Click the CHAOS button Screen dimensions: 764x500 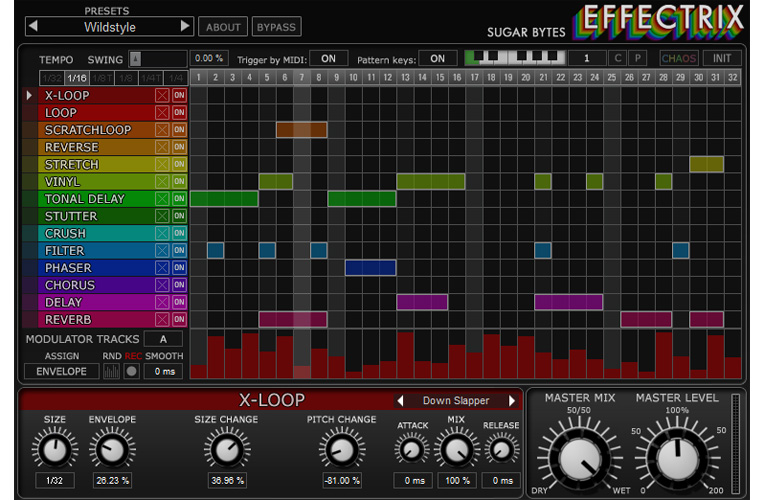pos(679,59)
